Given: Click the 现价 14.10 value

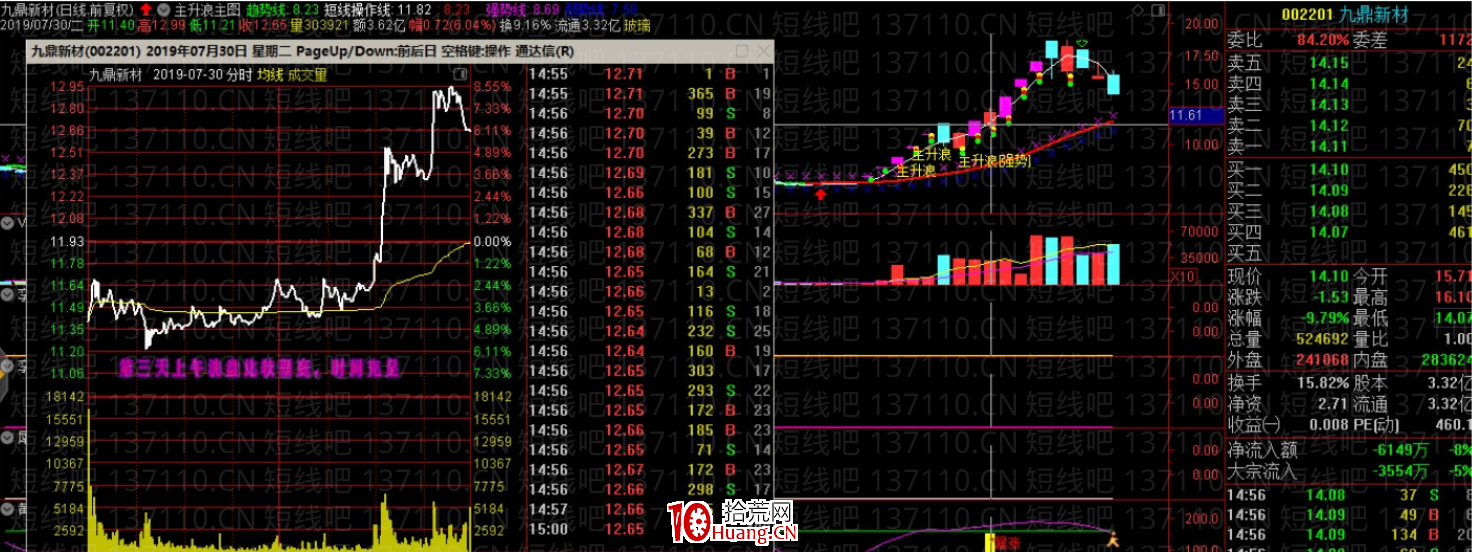Looking at the screenshot, I should point(1328,277).
